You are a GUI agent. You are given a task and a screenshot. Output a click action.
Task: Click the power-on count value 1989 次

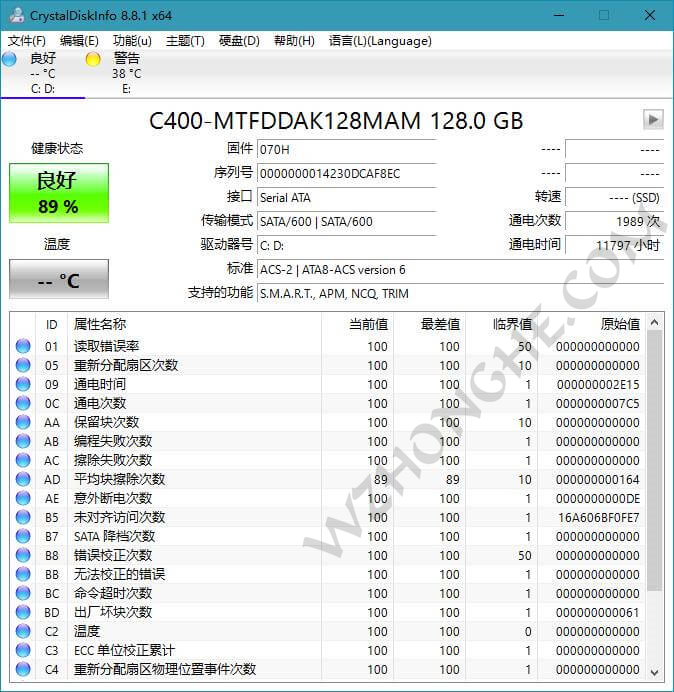pyautogui.click(x=614, y=221)
